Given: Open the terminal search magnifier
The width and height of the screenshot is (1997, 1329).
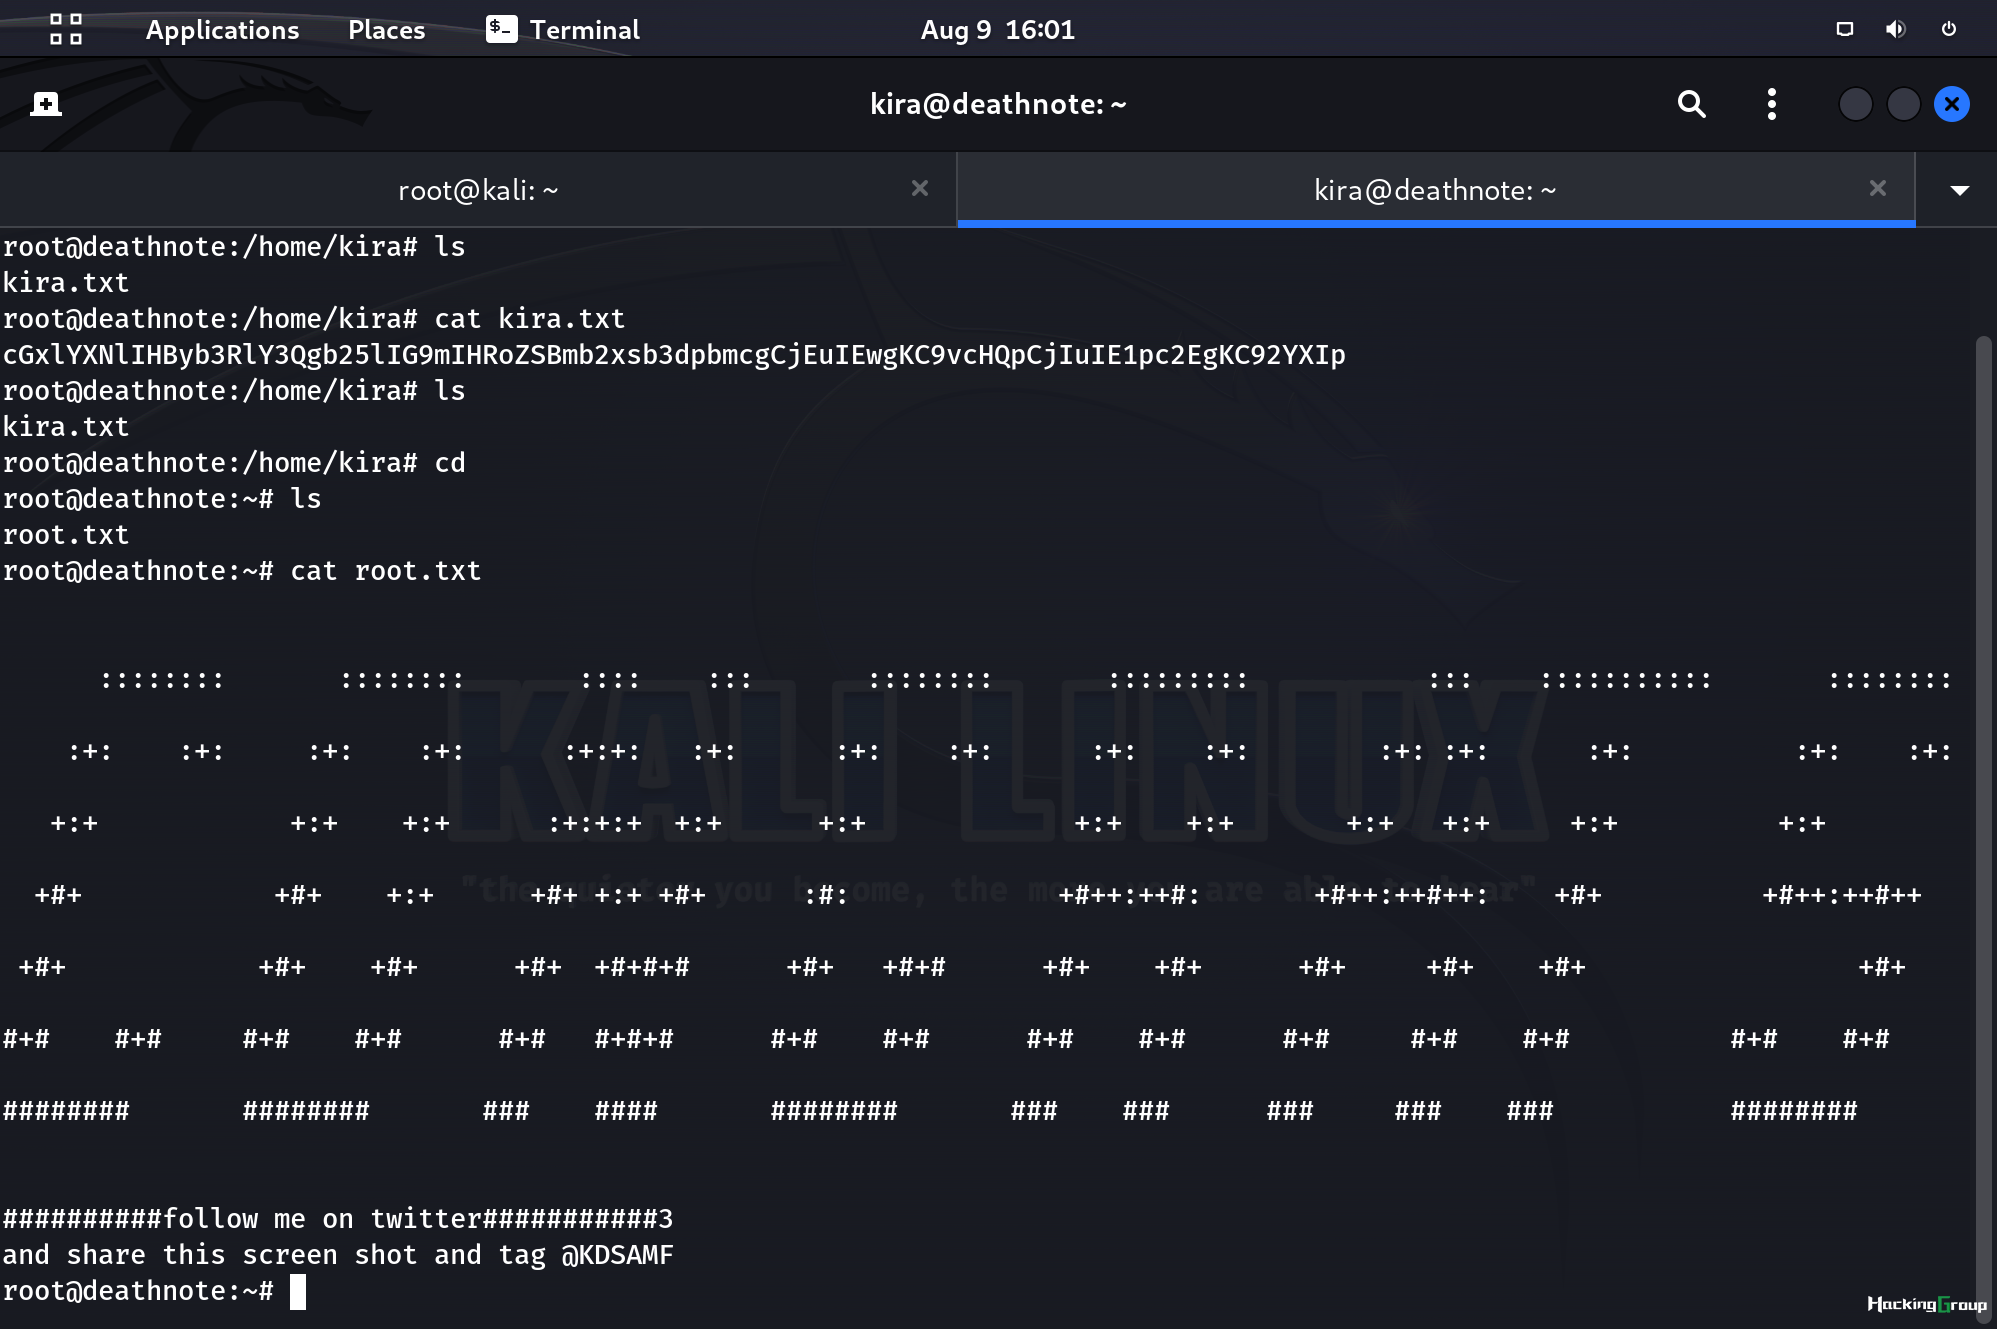Looking at the screenshot, I should click(1691, 104).
